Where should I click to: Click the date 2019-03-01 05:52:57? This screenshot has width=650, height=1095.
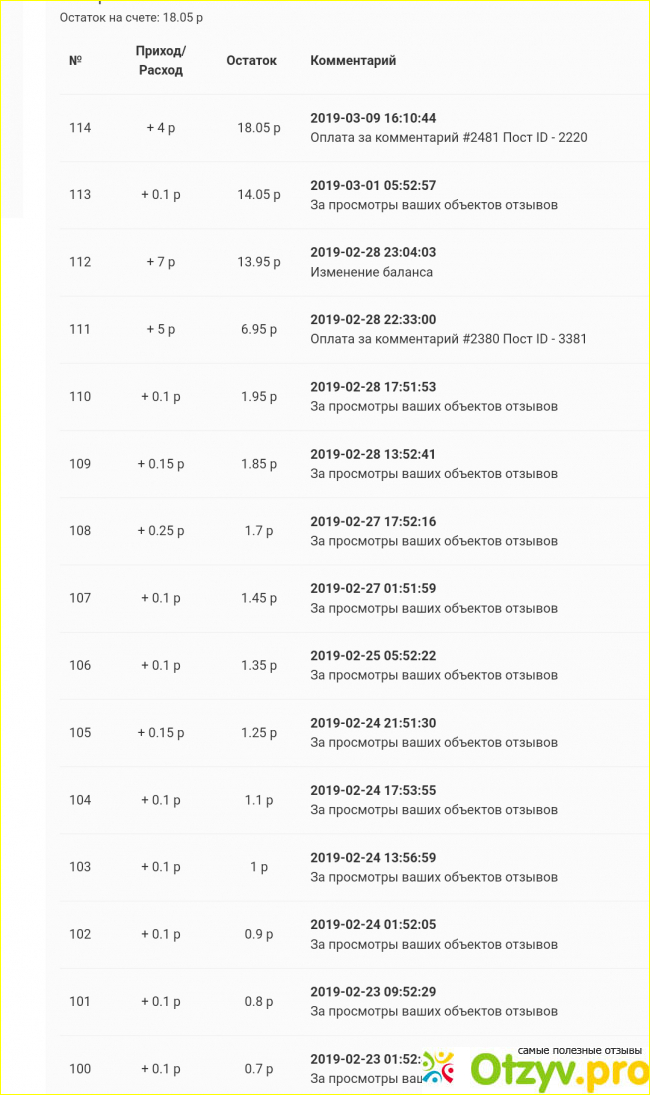373,185
